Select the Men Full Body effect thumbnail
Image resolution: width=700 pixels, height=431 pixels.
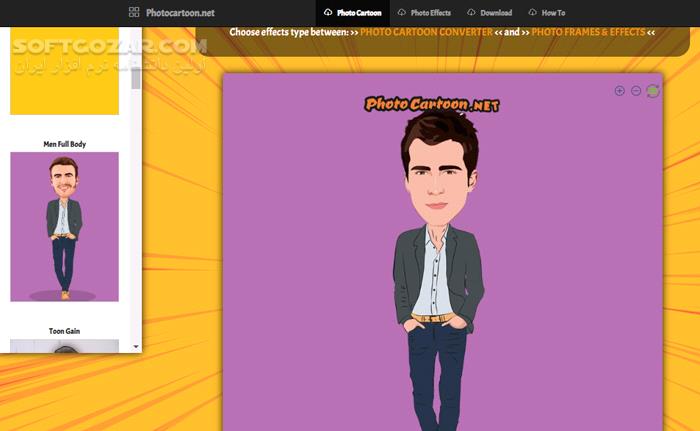[64, 226]
